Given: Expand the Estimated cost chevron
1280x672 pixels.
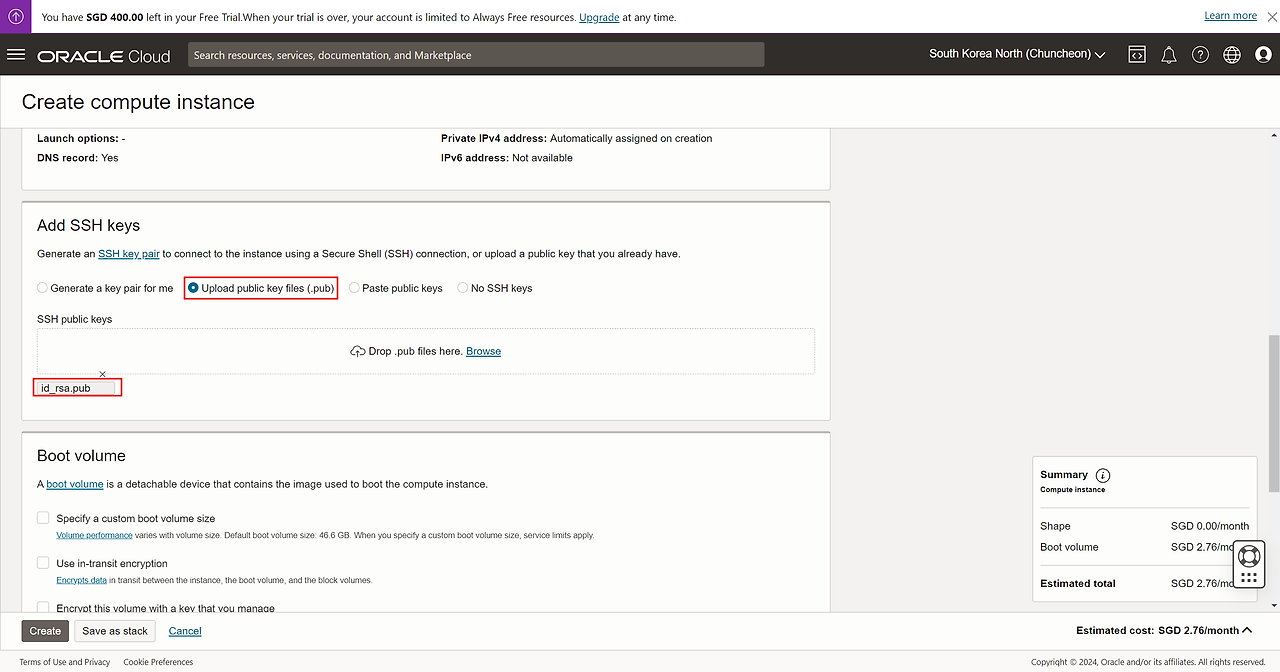Looking at the screenshot, I should [1247, 630].
